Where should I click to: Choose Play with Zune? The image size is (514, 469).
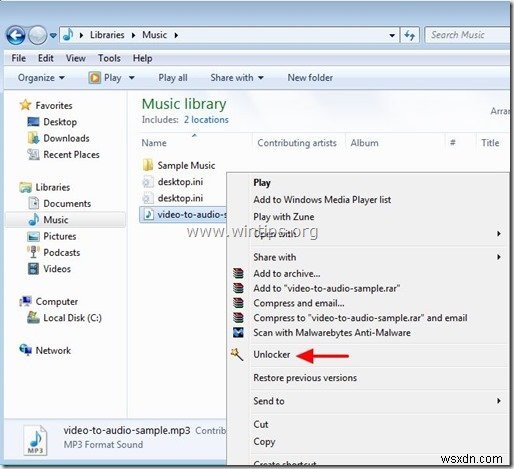(x=283, y=217)
